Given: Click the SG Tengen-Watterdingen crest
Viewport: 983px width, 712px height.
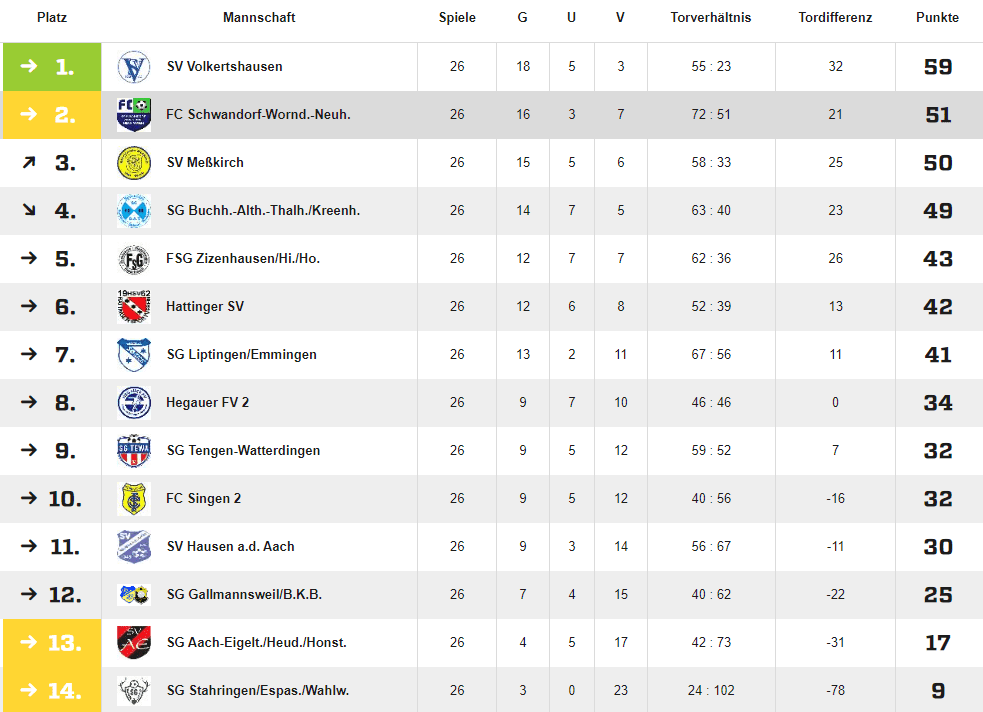Looking at the screenshot, I should coord(134,451).
